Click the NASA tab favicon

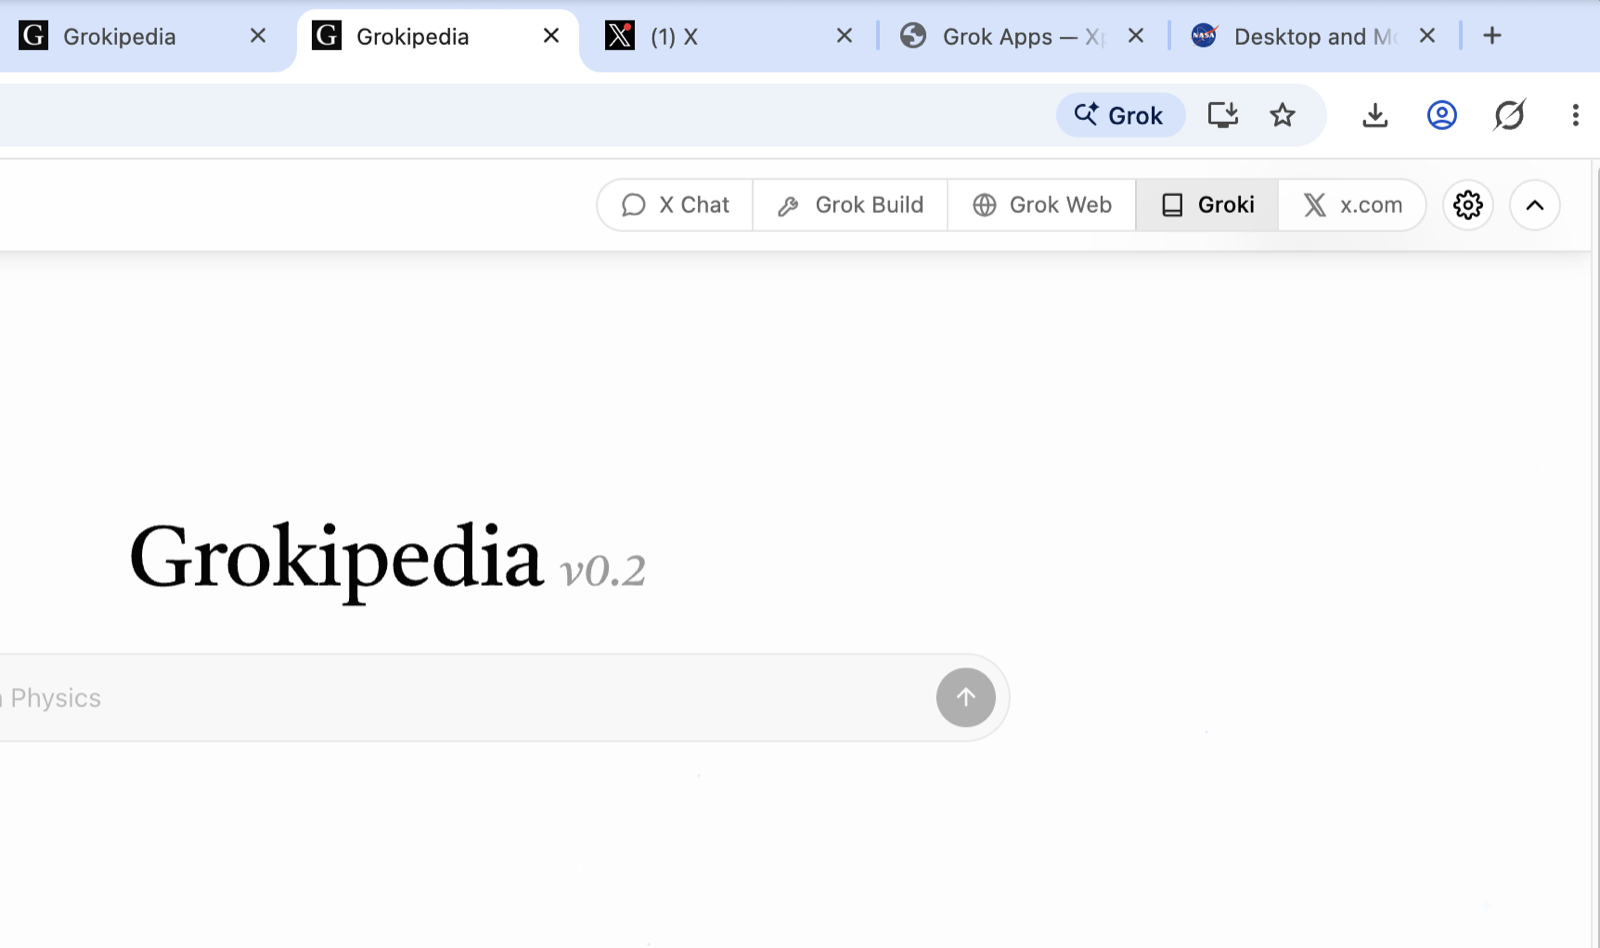click(1204, 36)
